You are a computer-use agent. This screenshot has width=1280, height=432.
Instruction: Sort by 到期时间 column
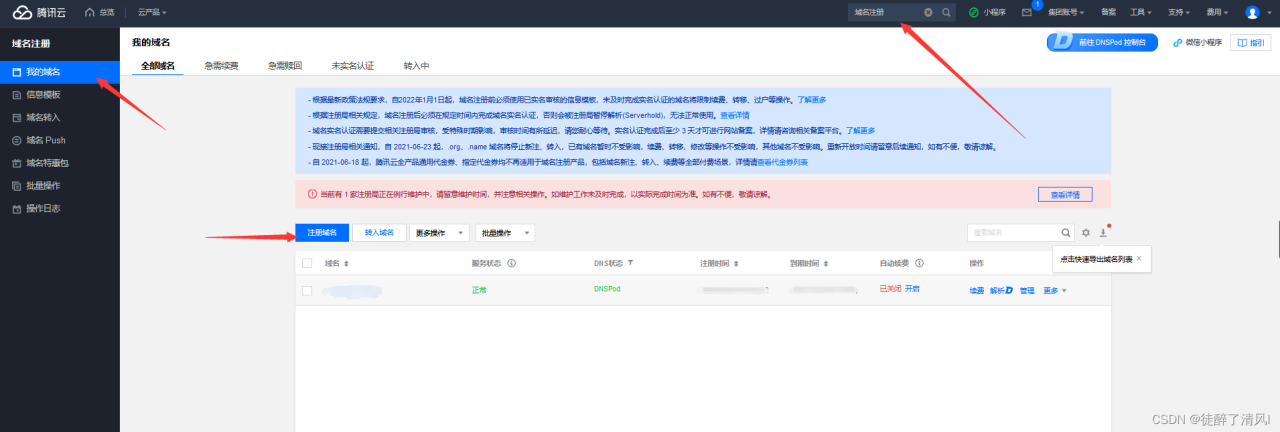point(825,264)
